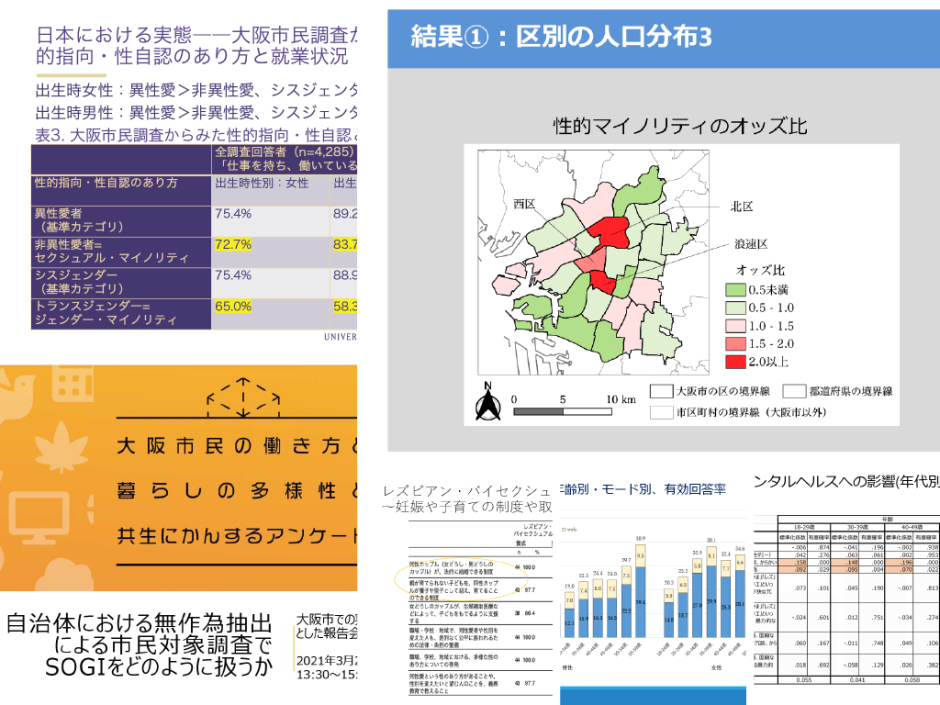Click the time text 13:30～
This screenshot has height=705, width=940.
pyautogui.click(x=326, y=674)
